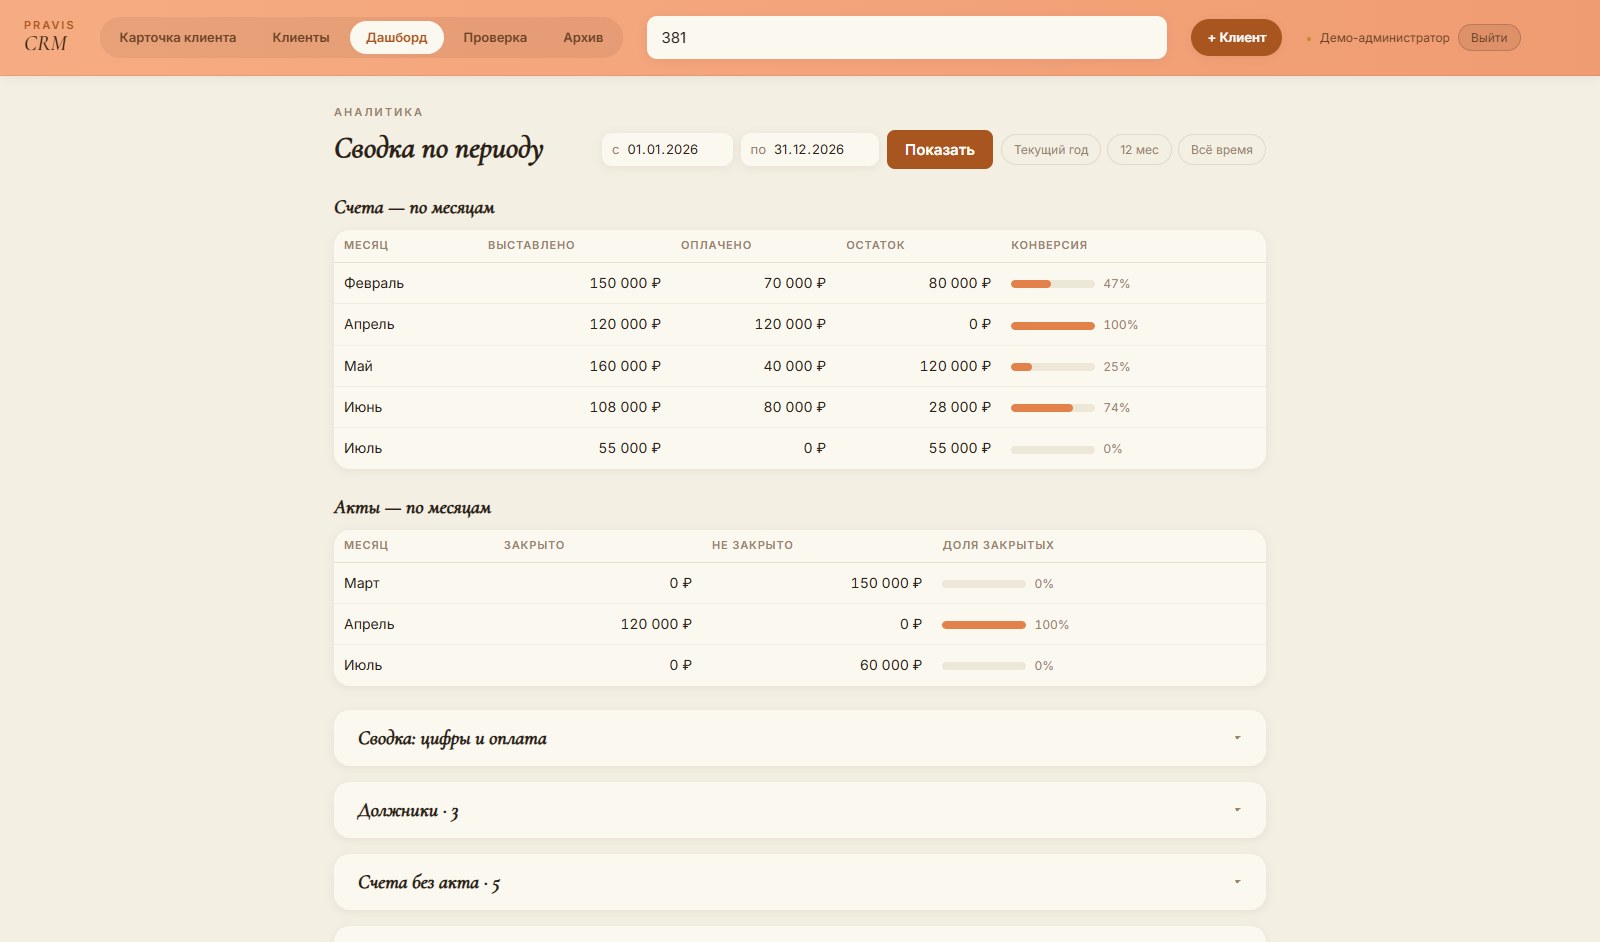Click the 74% conversion bar for Июнь
1600x942 pixels.
click(1053, 408)
